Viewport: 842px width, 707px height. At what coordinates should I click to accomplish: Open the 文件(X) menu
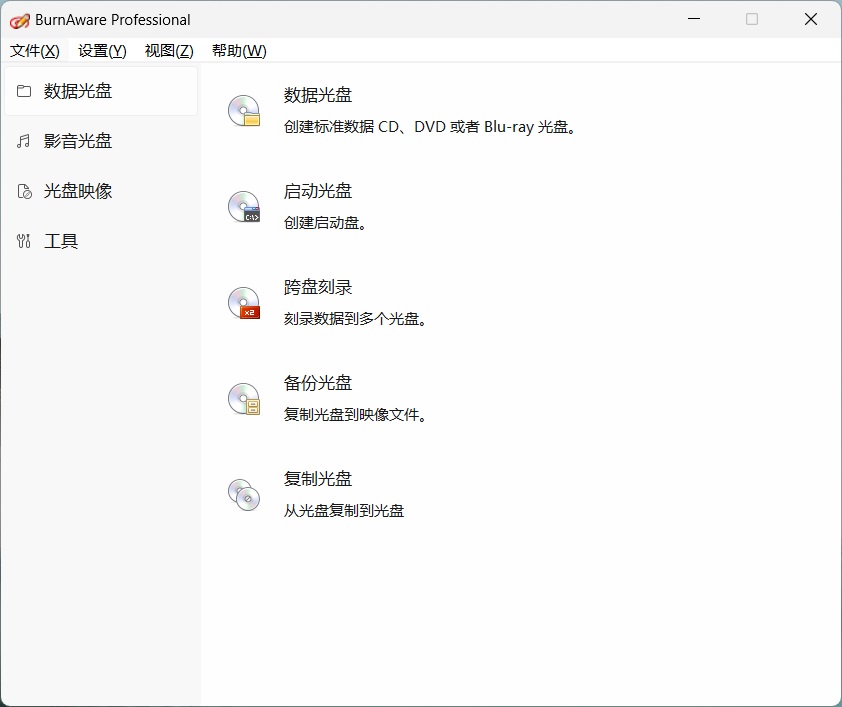click(x=34, y=51)
